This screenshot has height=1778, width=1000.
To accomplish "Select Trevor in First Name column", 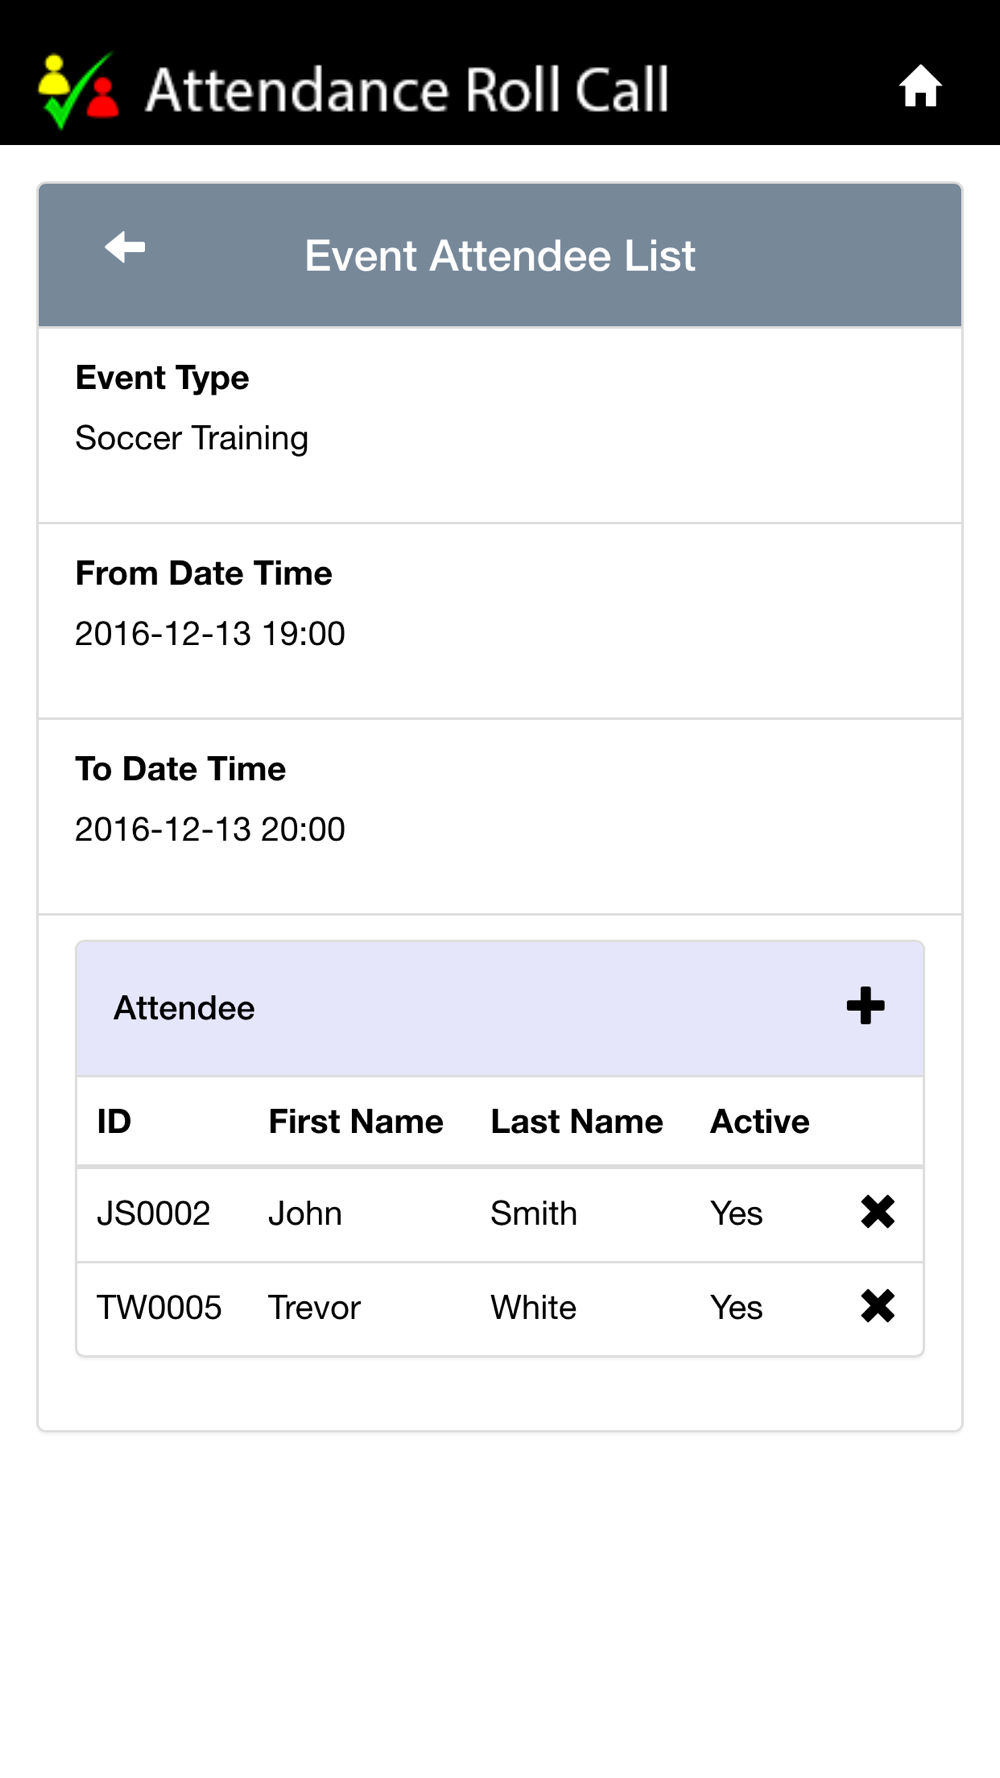I will pos(314,1308).
